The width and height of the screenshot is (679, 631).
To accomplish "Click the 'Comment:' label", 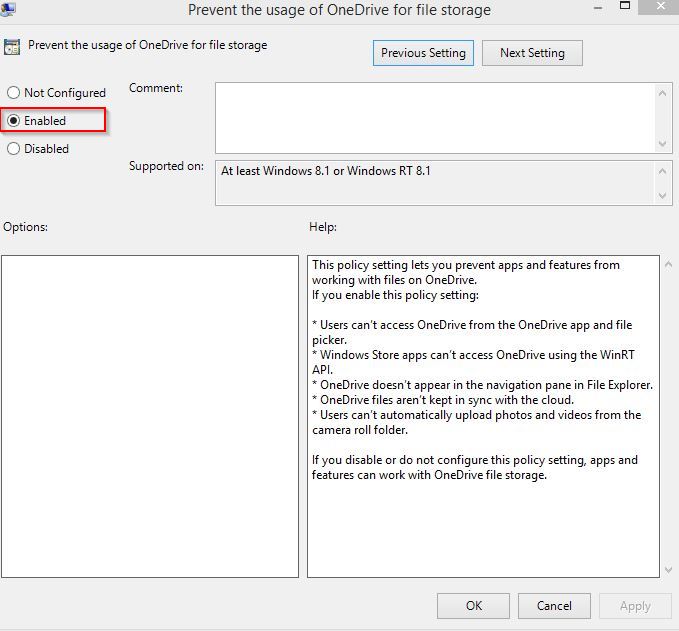I will 156,88.
